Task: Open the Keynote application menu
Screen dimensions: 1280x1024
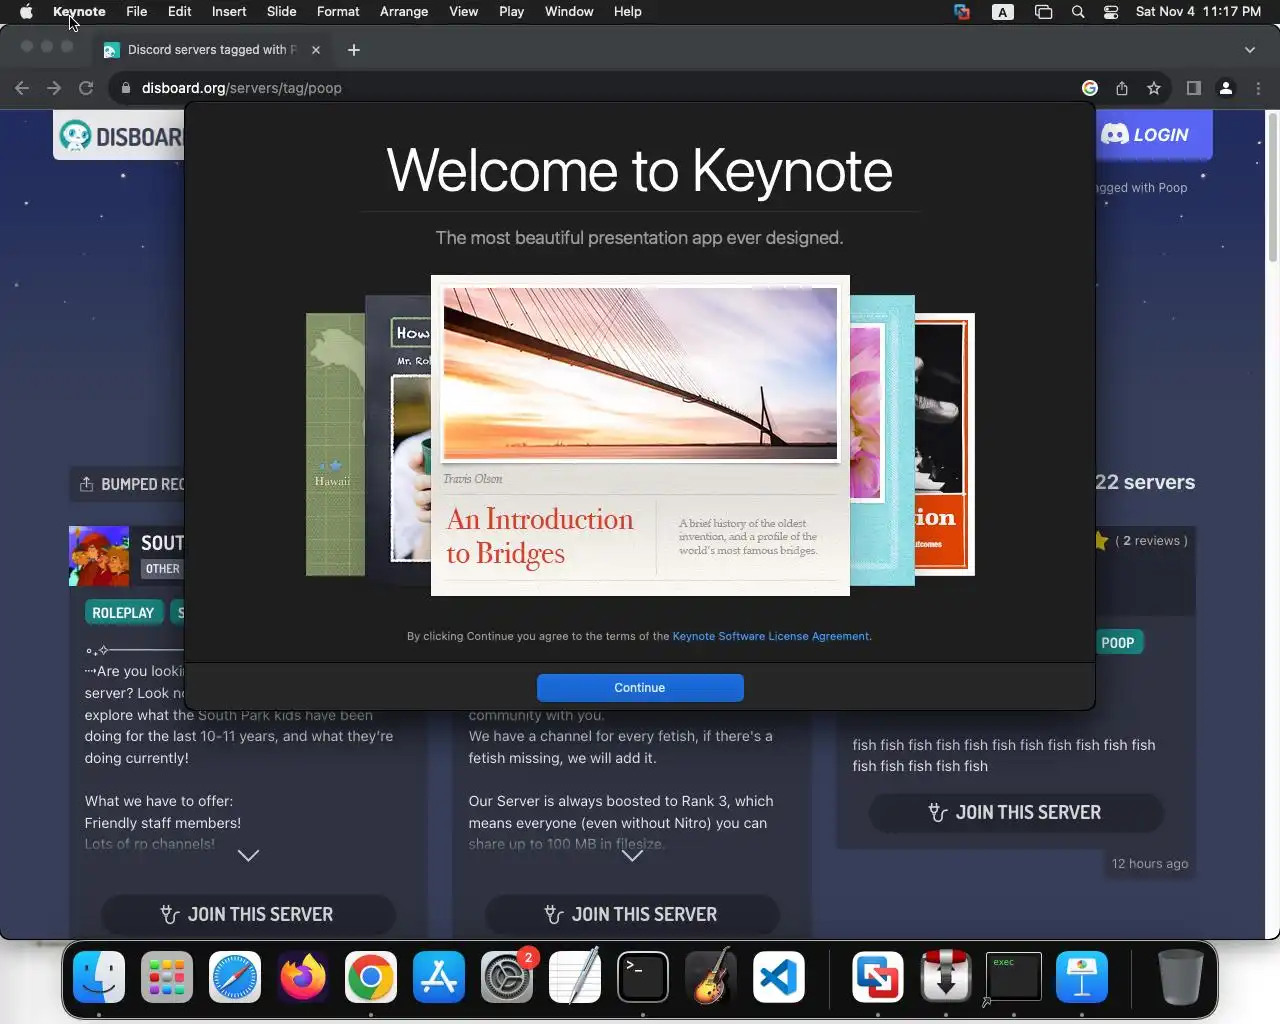Action: pyautogui.click(x=79, y=12)
